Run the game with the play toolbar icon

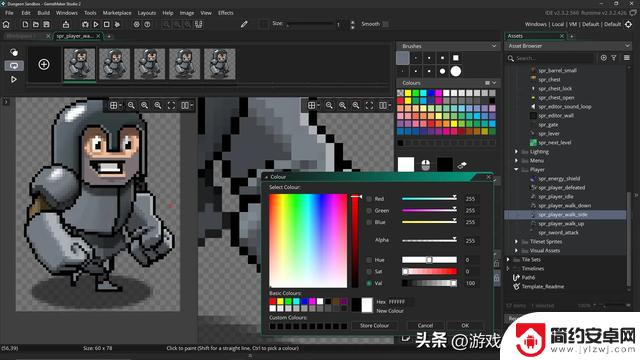tap(96, 24)
